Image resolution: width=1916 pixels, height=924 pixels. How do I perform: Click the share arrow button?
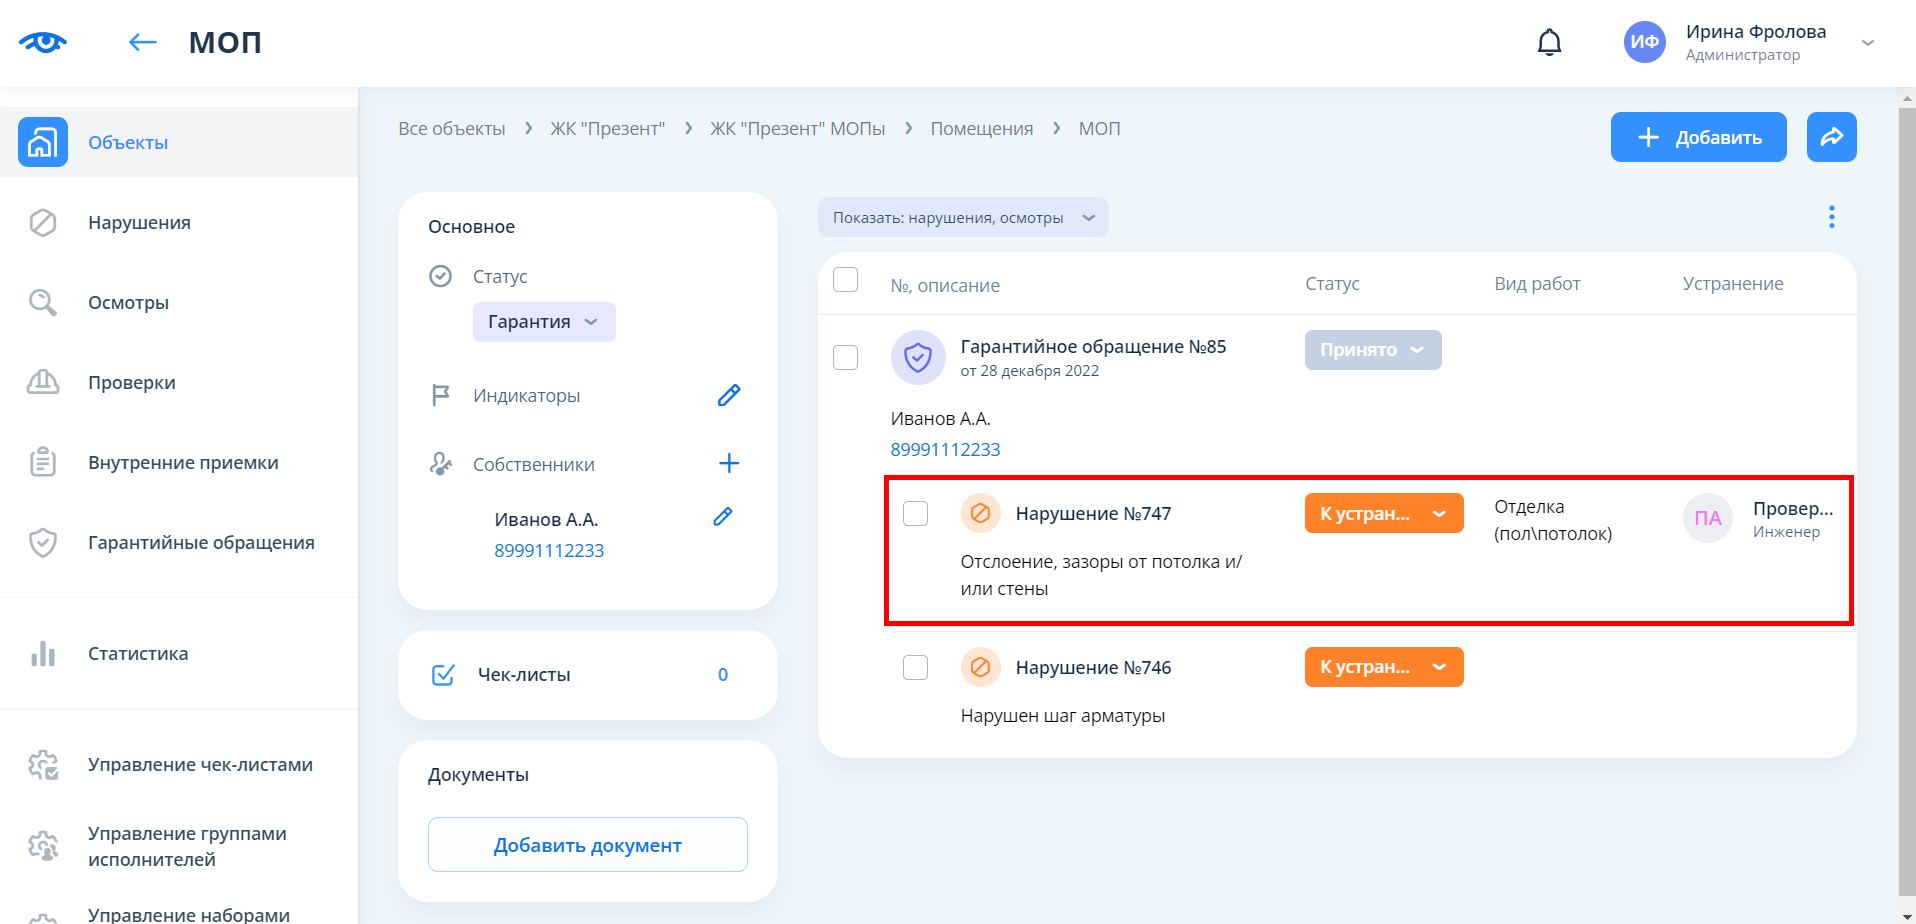pyautogui.click(x=1831, y=137)
